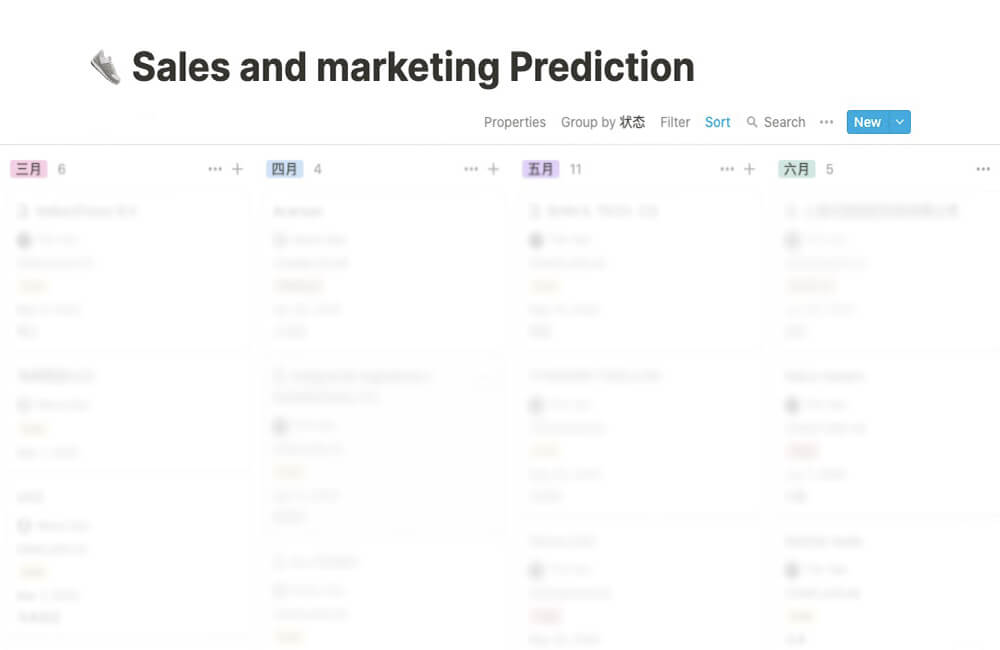Click the Search magnifier icon
1000x650 pixels.
[752, 122]
